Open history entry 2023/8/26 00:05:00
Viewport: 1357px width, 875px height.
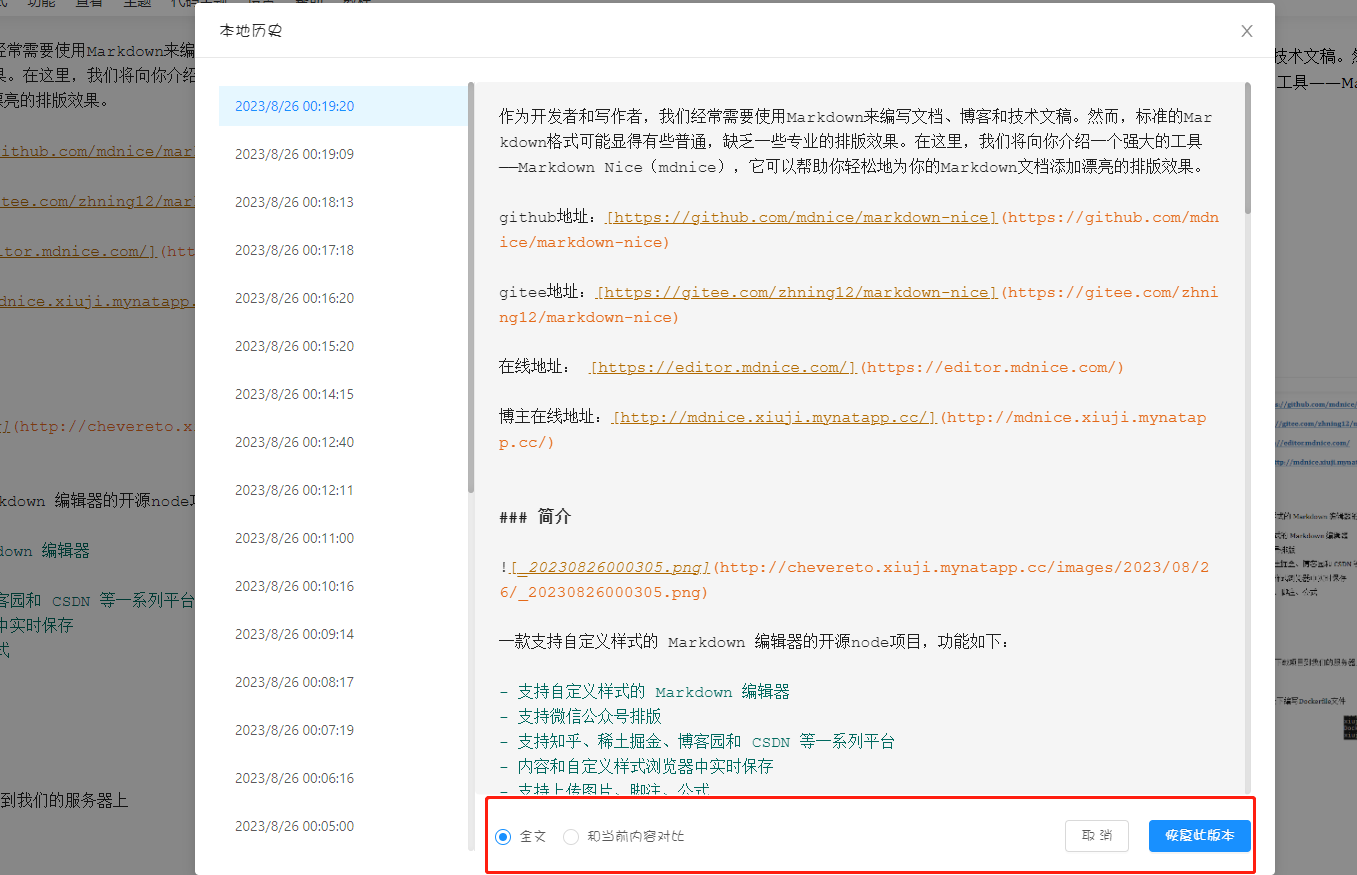[343, 826]
